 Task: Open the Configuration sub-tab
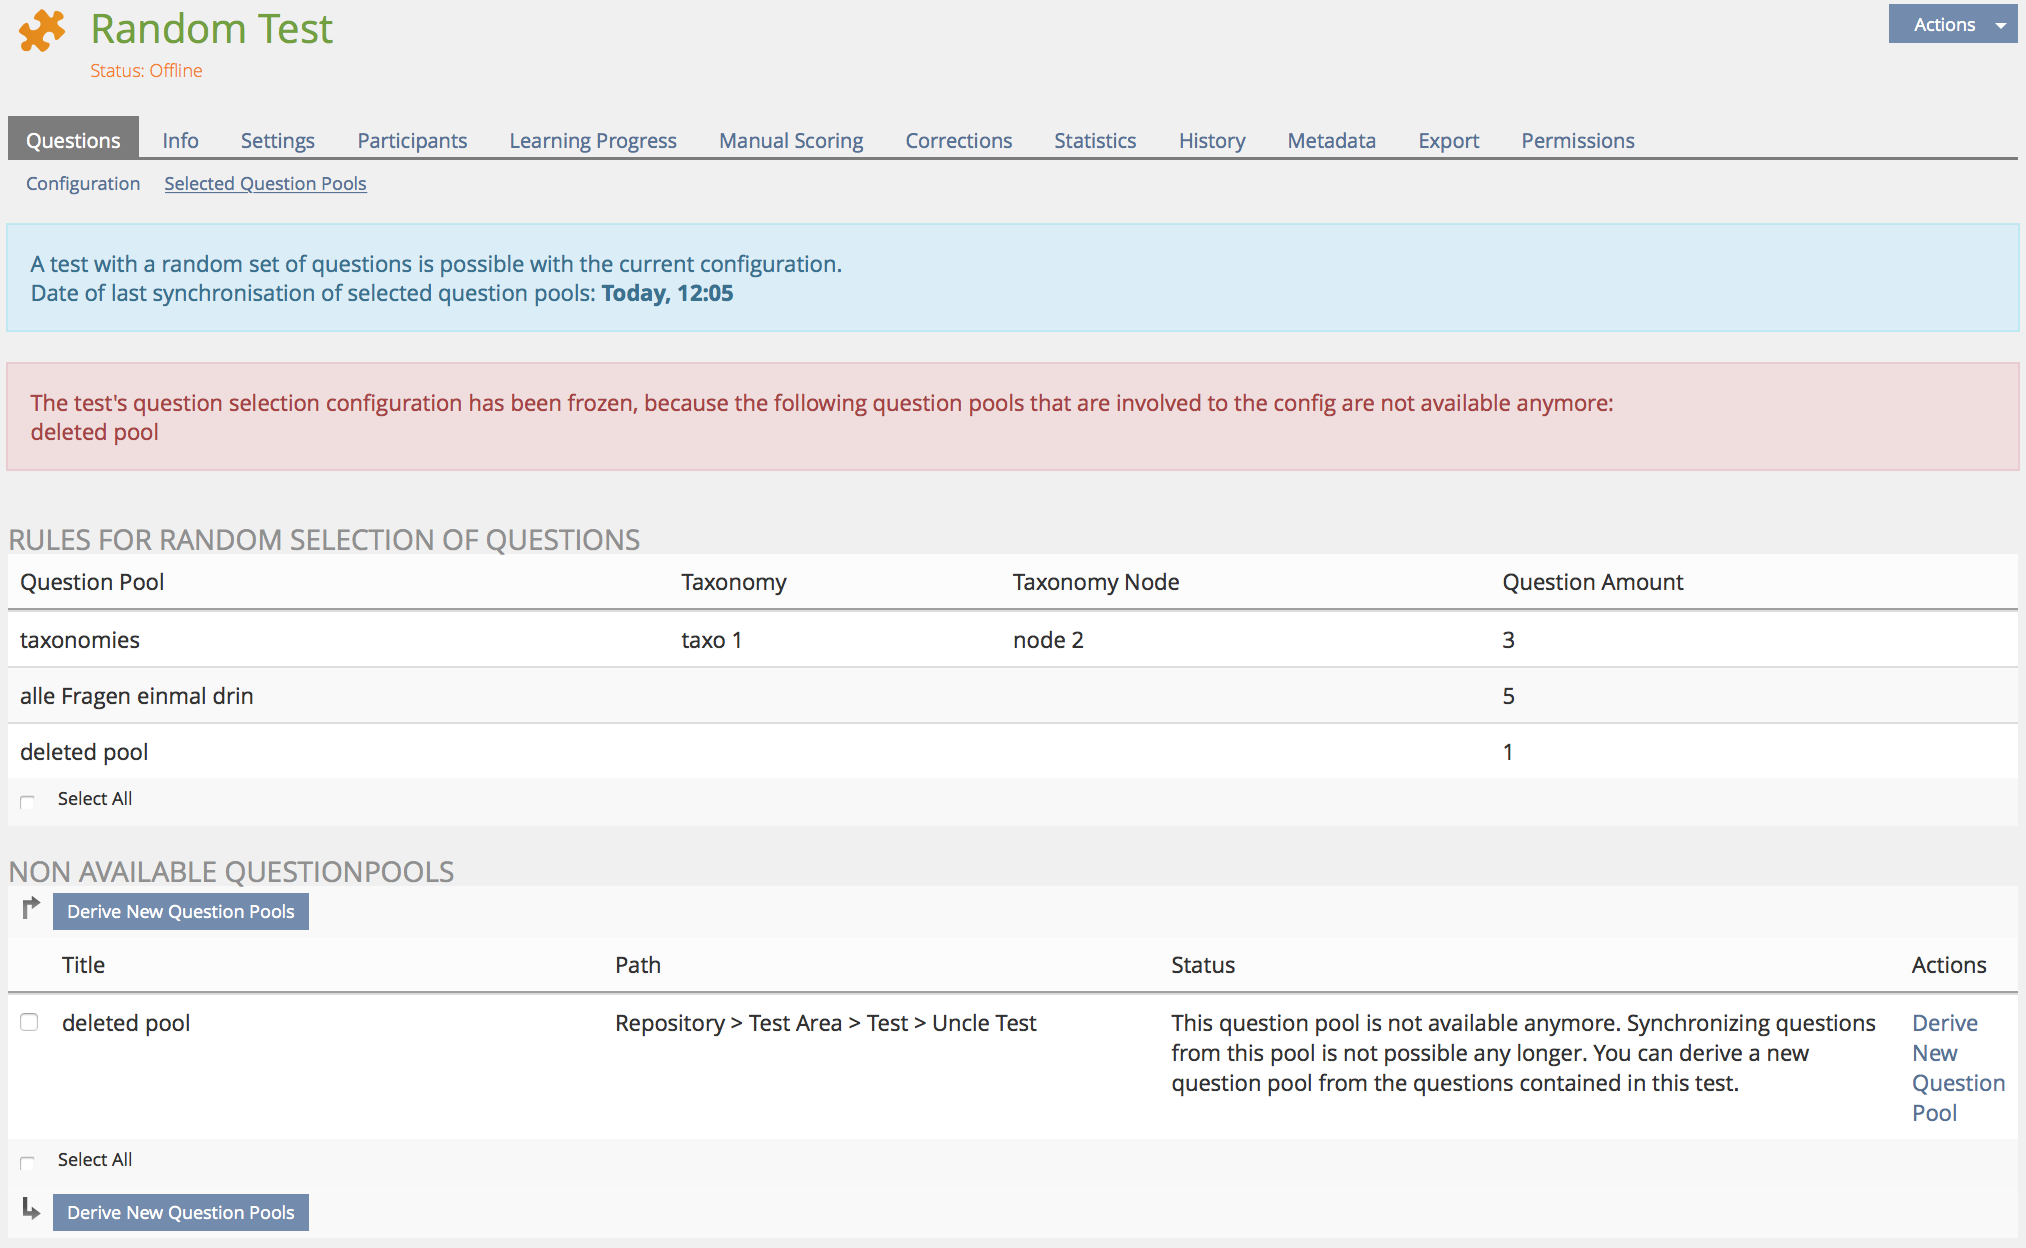(83, 184)
